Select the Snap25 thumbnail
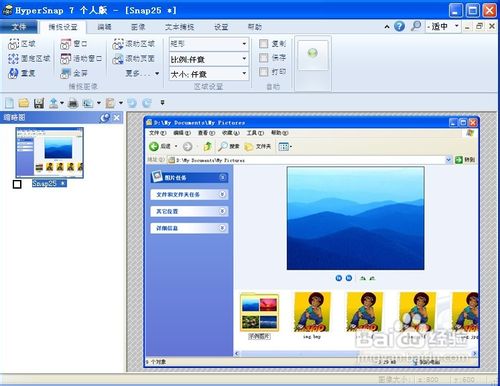Image resolution: width=500 pixels, height=386 pixels. [x=50, y=152]
